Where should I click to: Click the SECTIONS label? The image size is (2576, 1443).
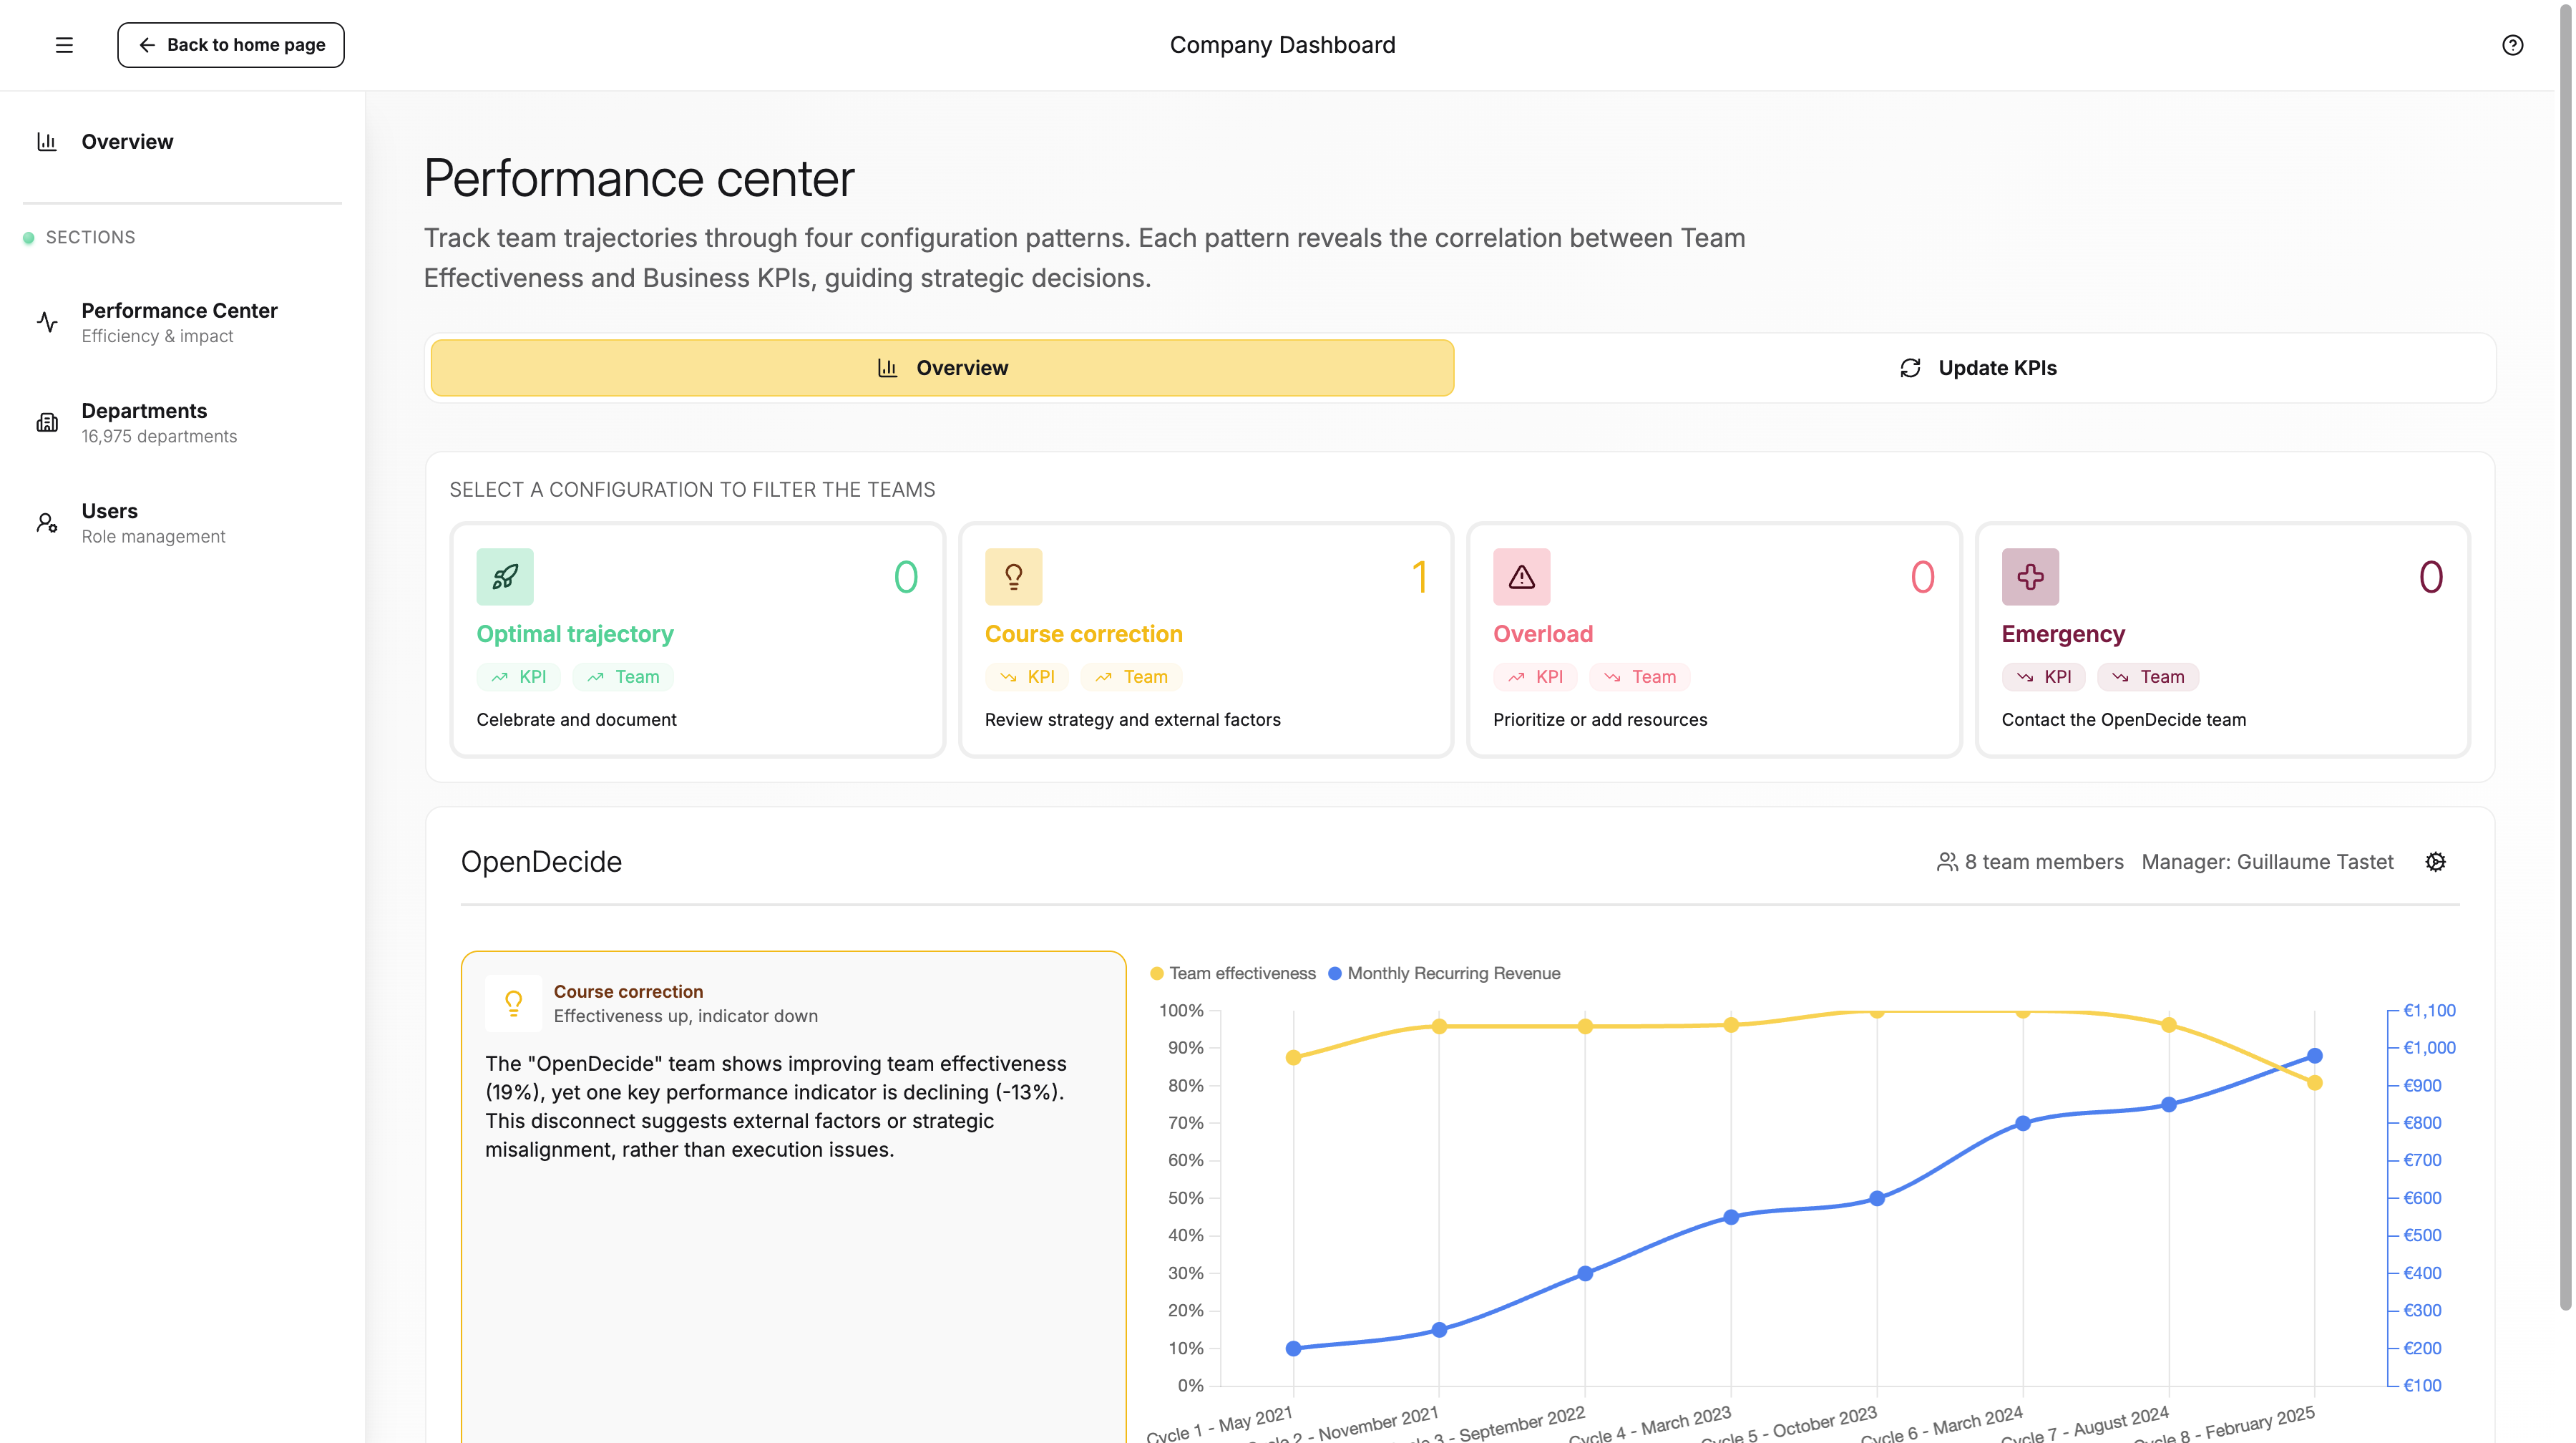(90, 237)
